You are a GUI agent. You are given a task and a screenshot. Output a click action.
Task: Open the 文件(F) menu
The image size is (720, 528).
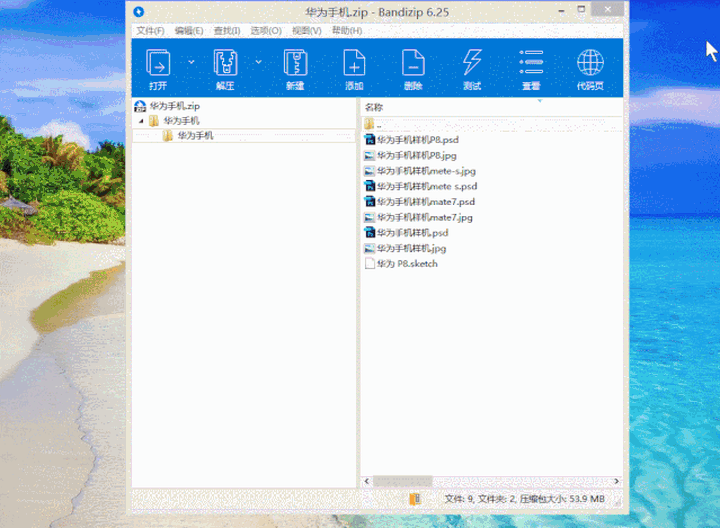click(150, 31)
